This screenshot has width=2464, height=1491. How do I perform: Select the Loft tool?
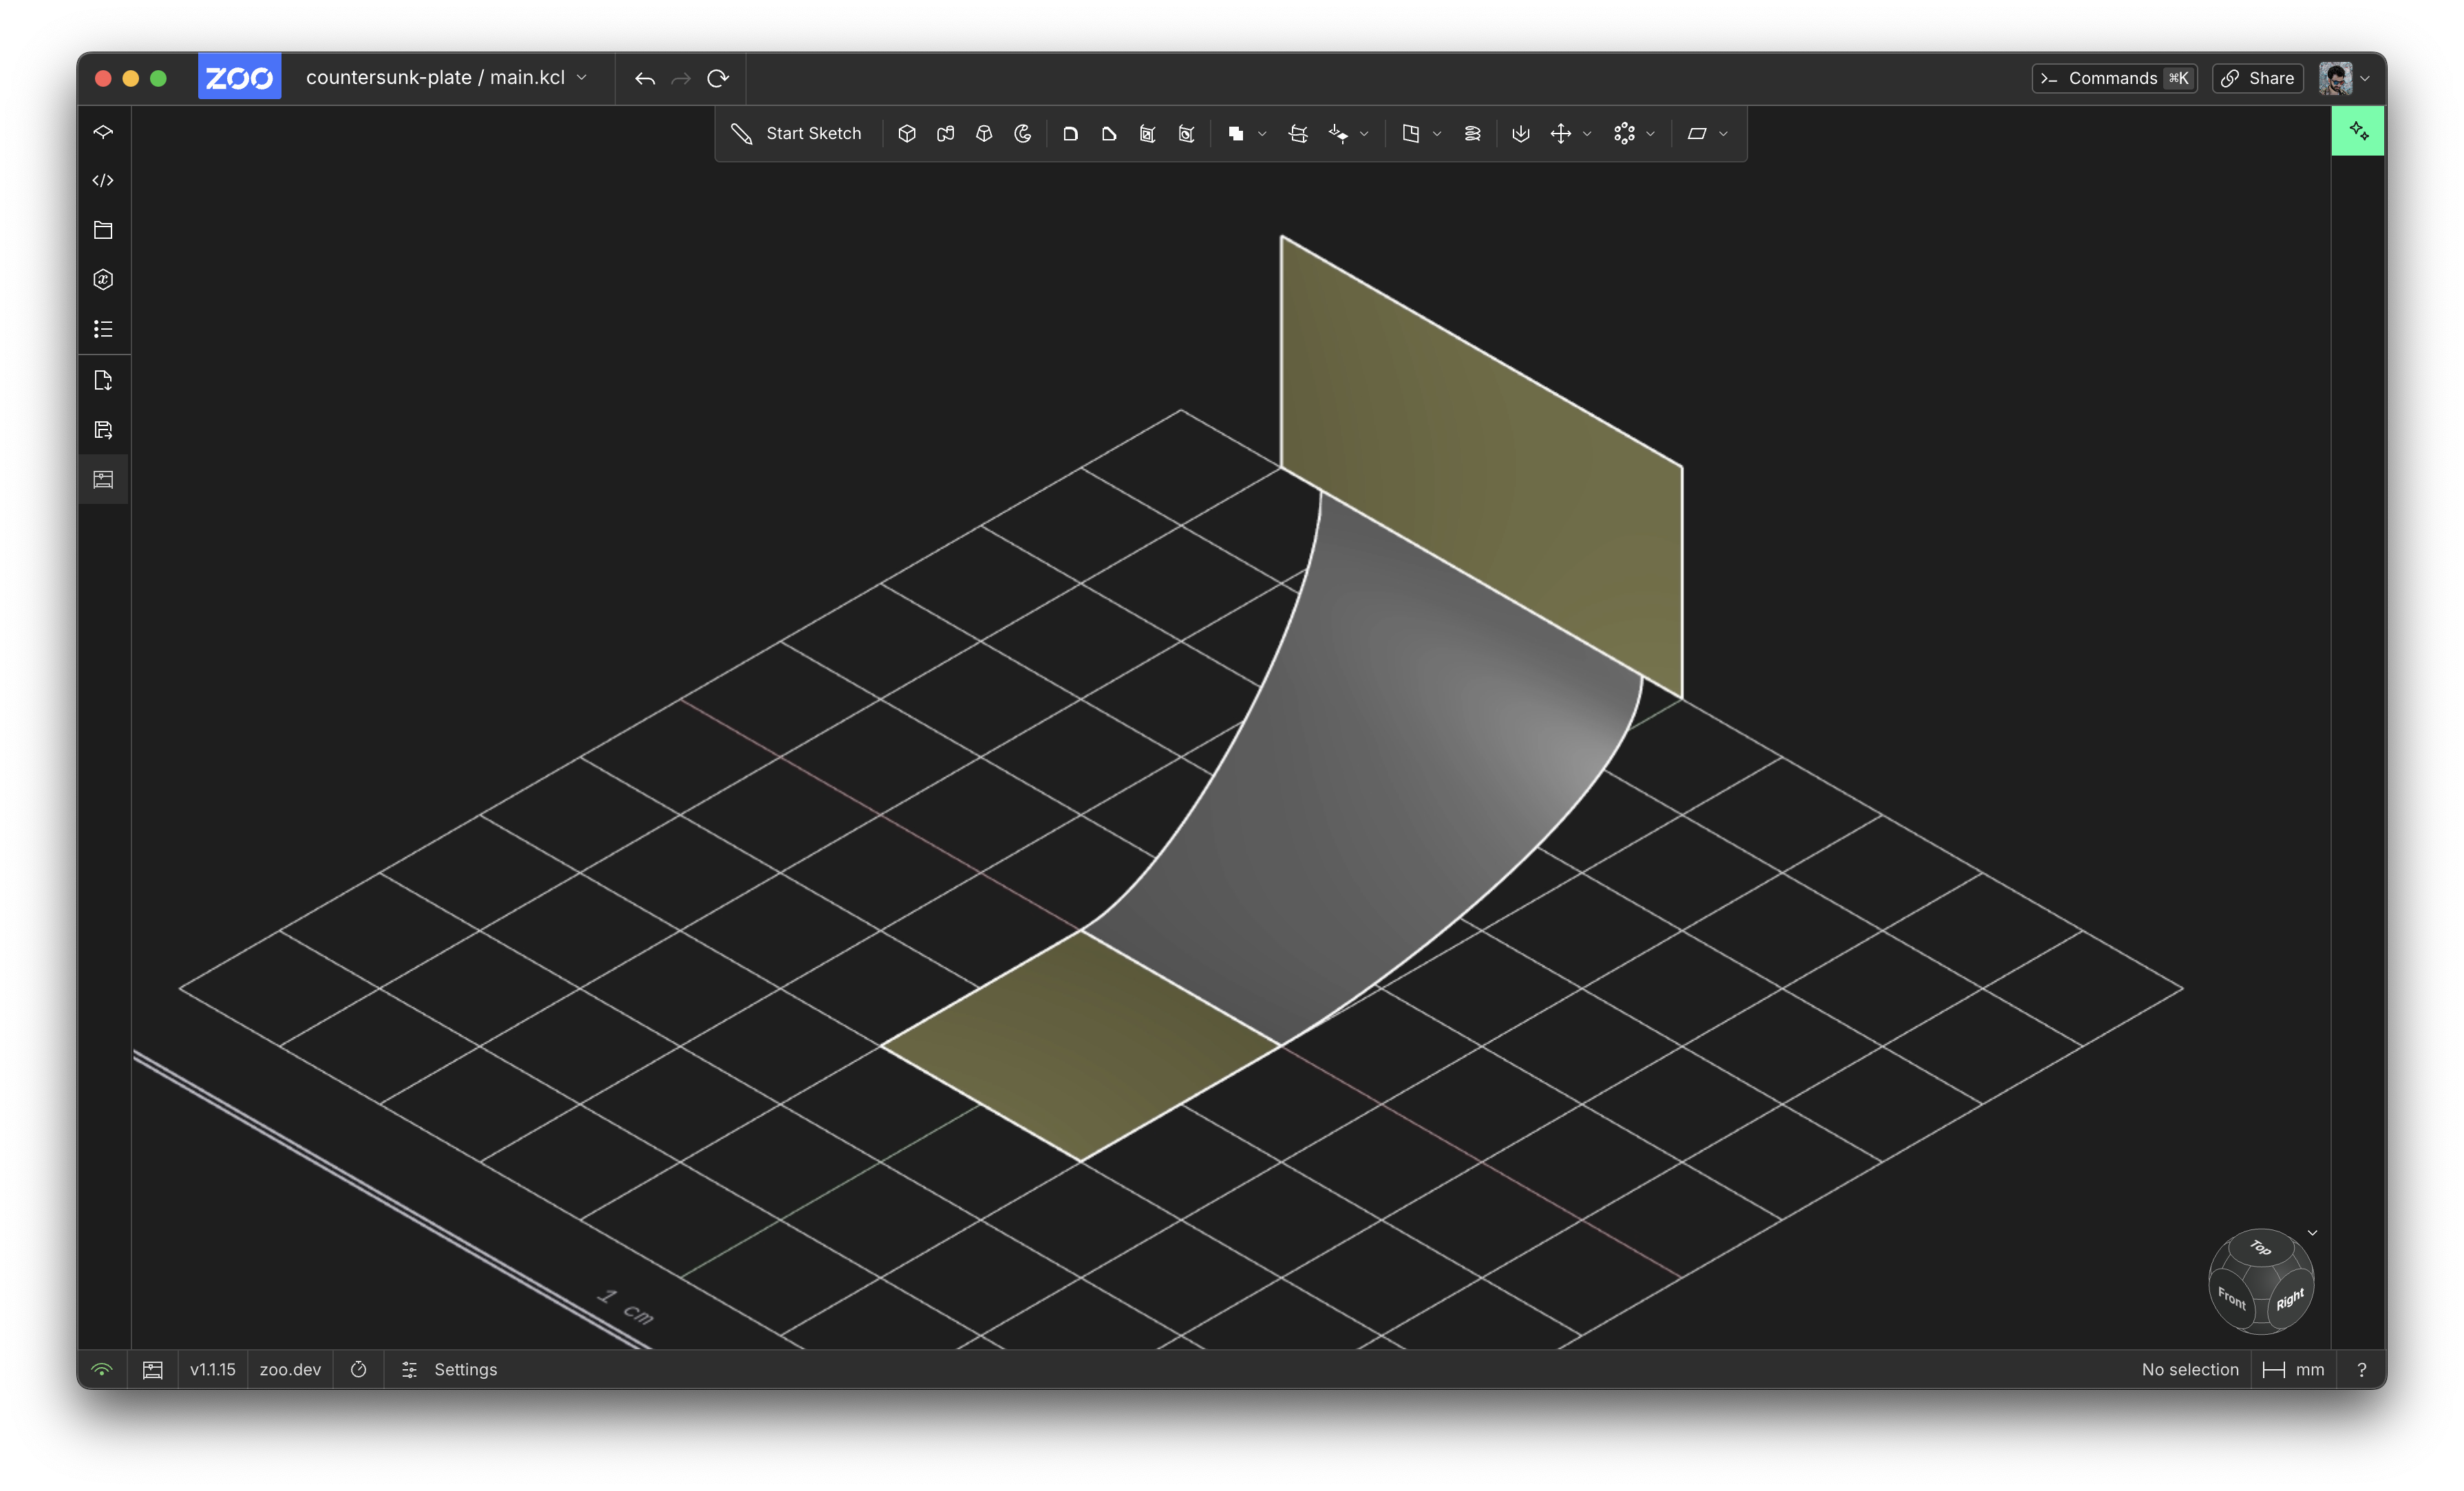tap(983, 133)
